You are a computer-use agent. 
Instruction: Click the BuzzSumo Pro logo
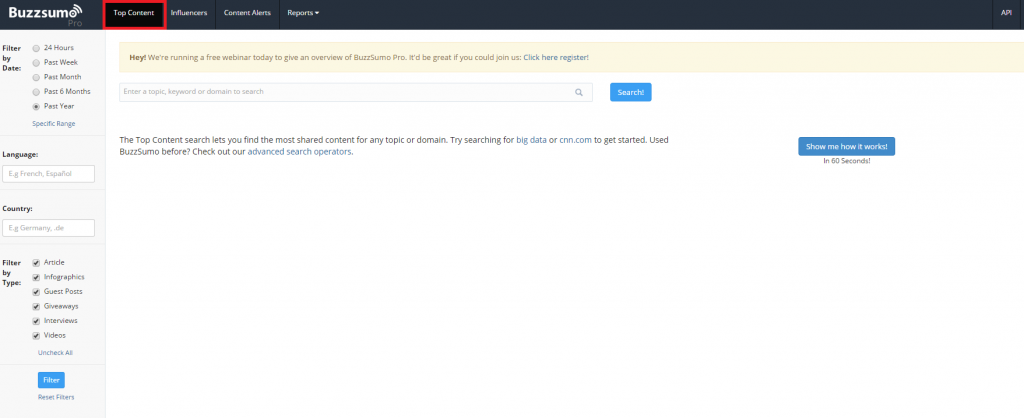47,13
